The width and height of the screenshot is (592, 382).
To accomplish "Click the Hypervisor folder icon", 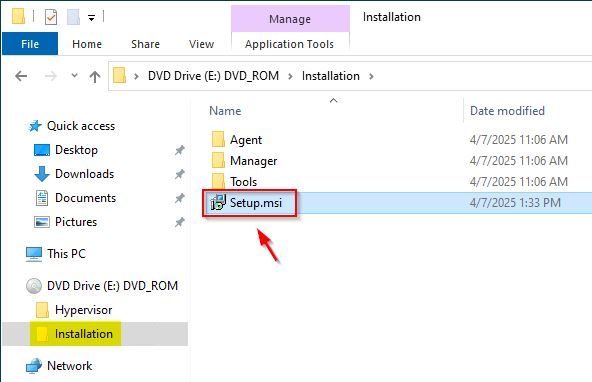I will [x=42, y=310].
